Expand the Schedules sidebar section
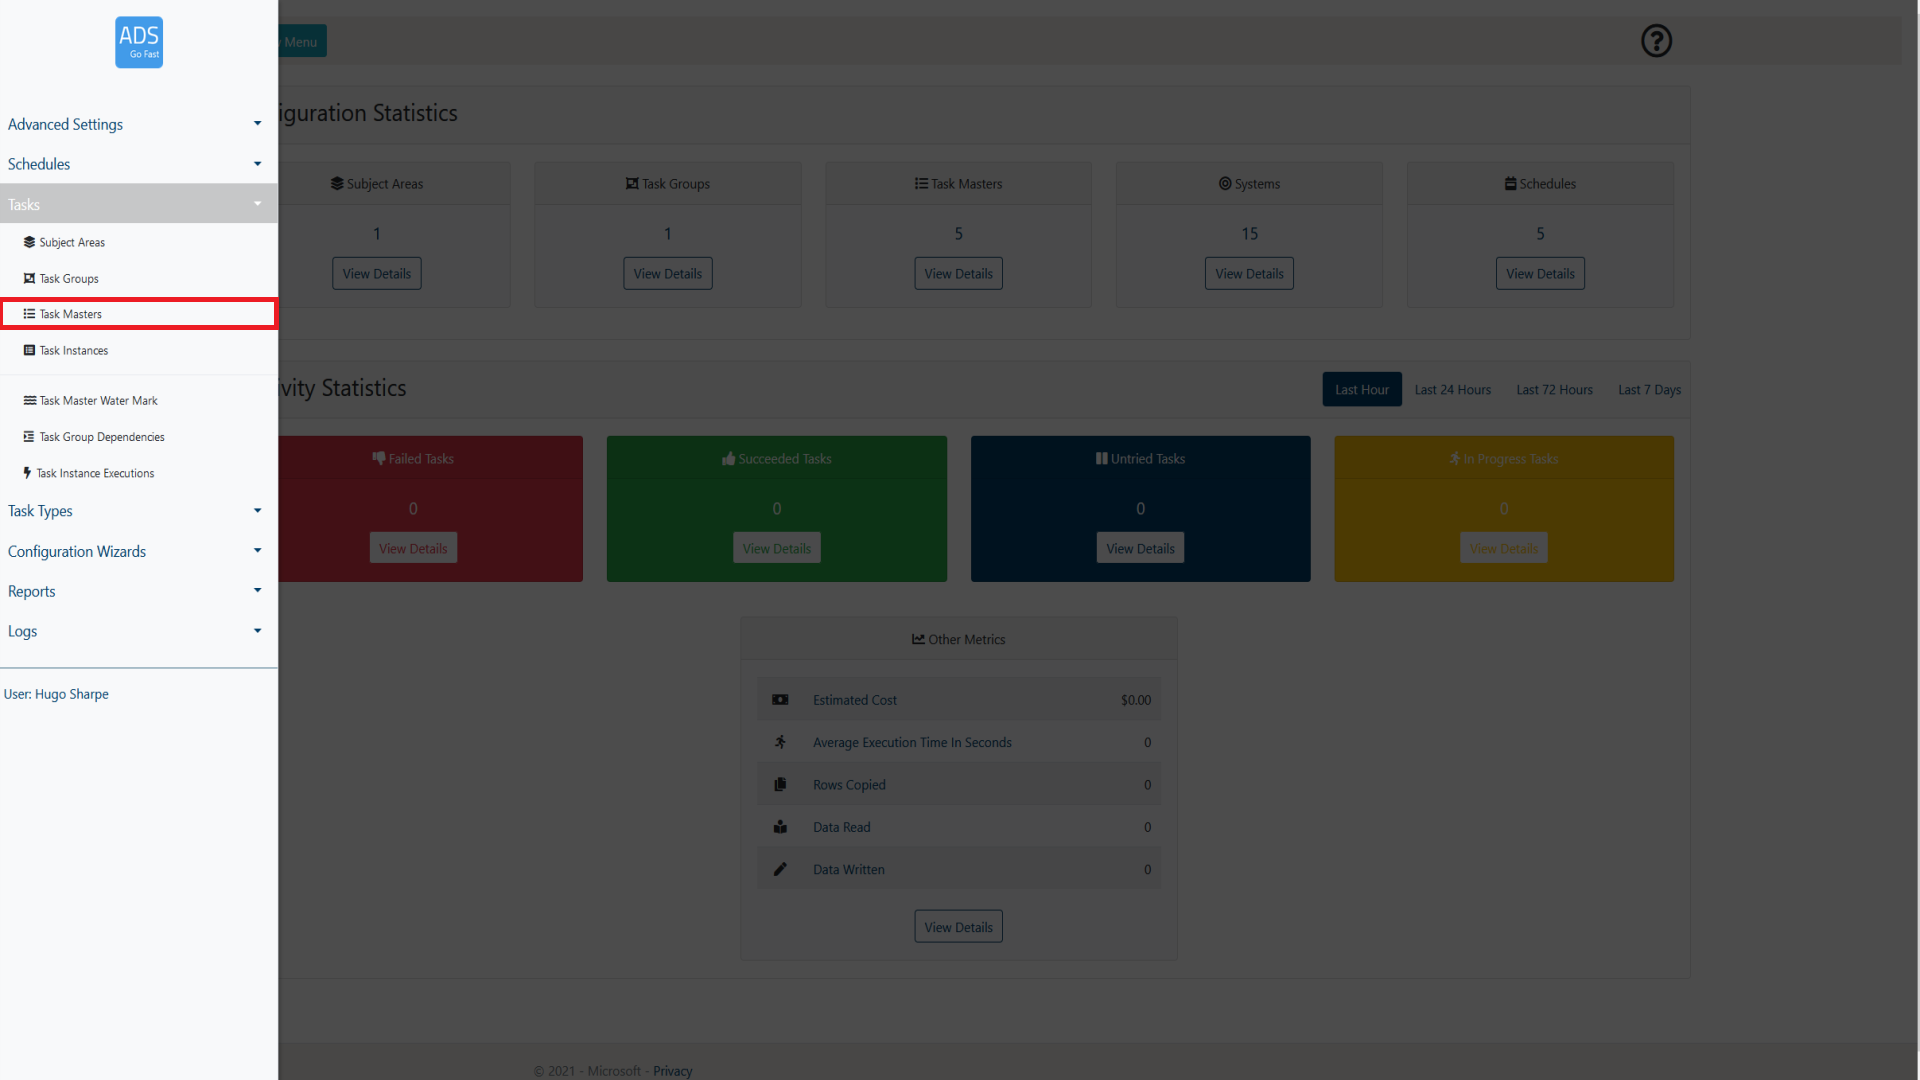Viewport: 1920px width, 1080px height. pyautogui.click(x=135, y=164)
